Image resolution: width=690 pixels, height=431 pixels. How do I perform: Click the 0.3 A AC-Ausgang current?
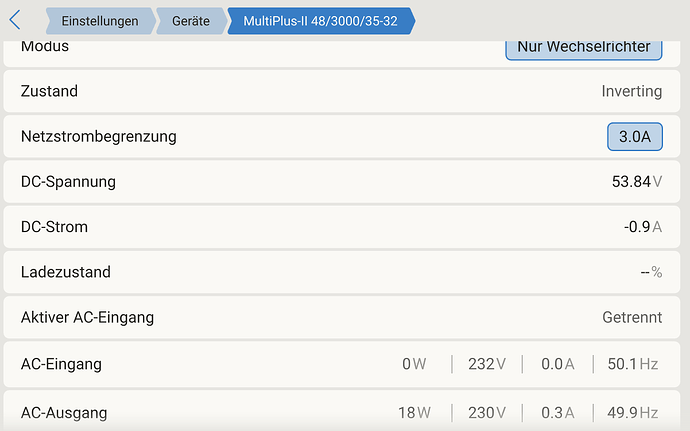pos(558,413)
